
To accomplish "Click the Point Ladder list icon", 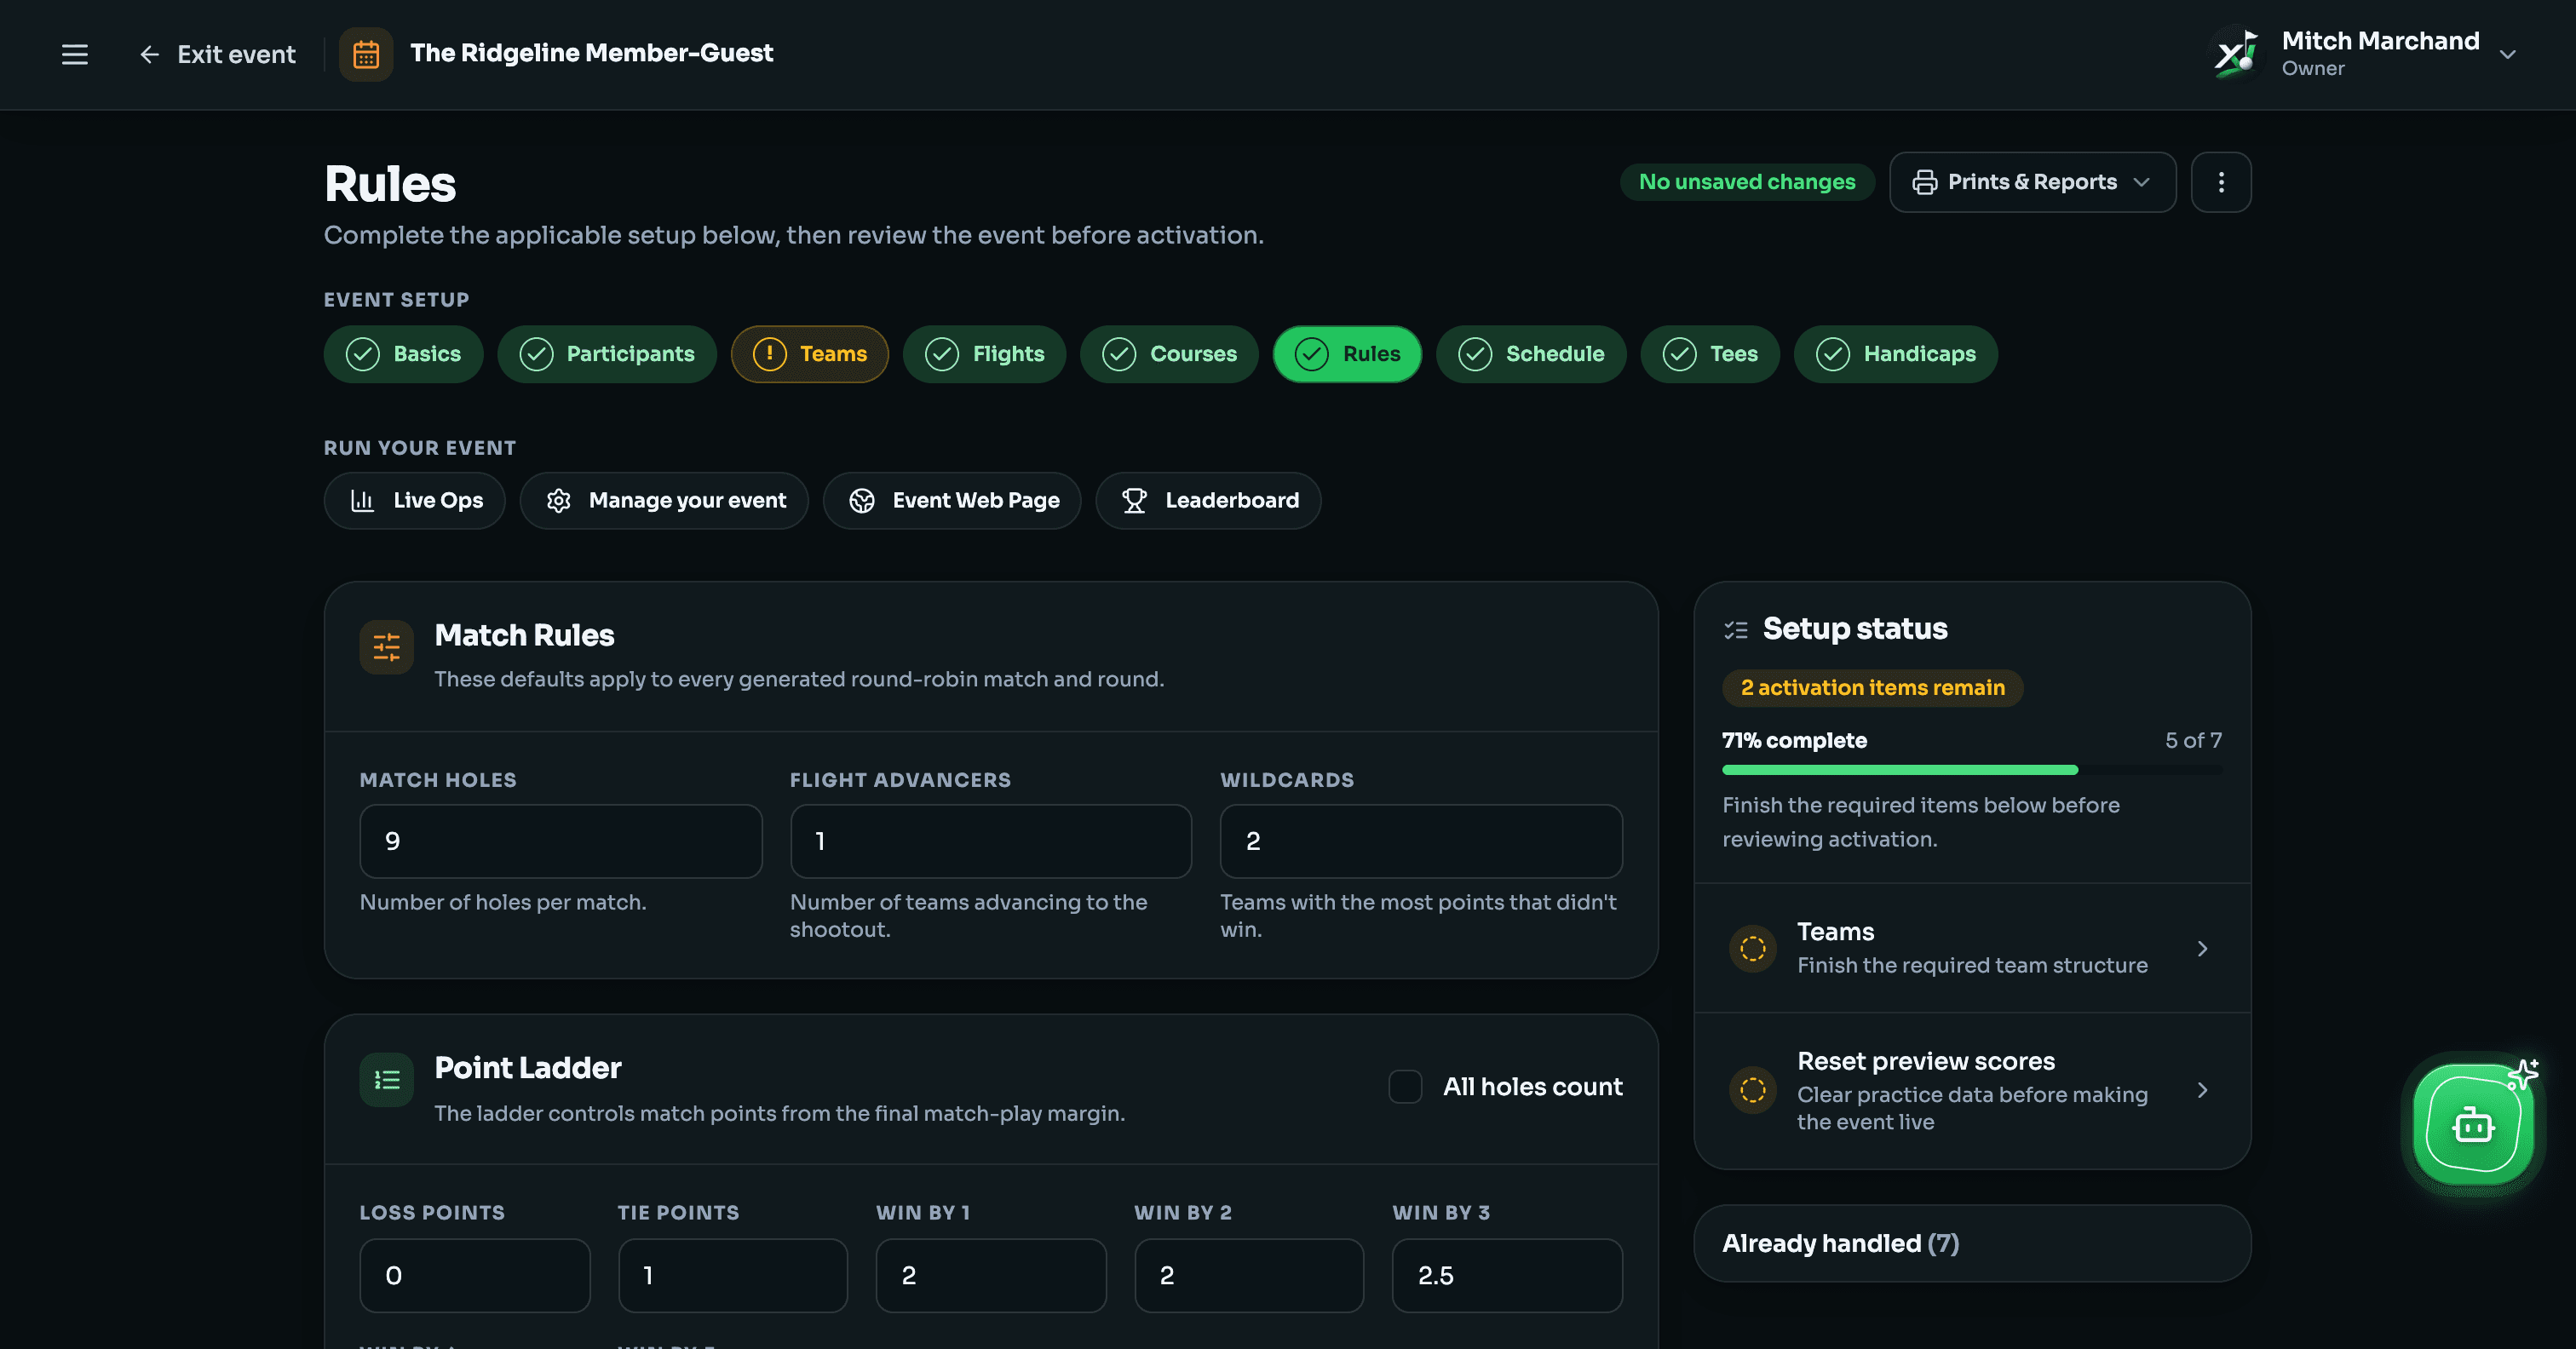I will [387, 1080].
